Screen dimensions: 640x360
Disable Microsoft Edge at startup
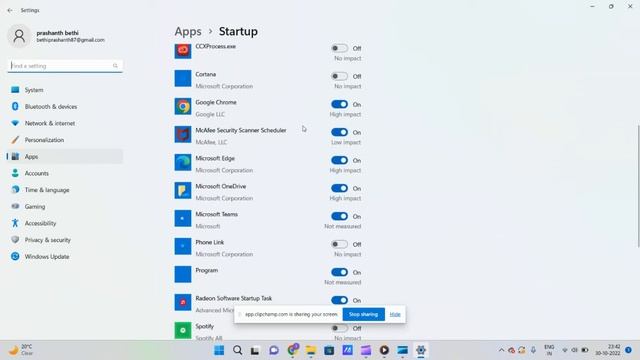[x=339, y=160]
